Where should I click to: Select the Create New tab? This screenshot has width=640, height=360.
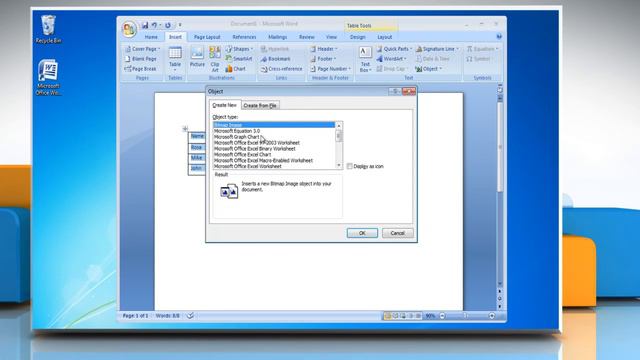[224, 105]
